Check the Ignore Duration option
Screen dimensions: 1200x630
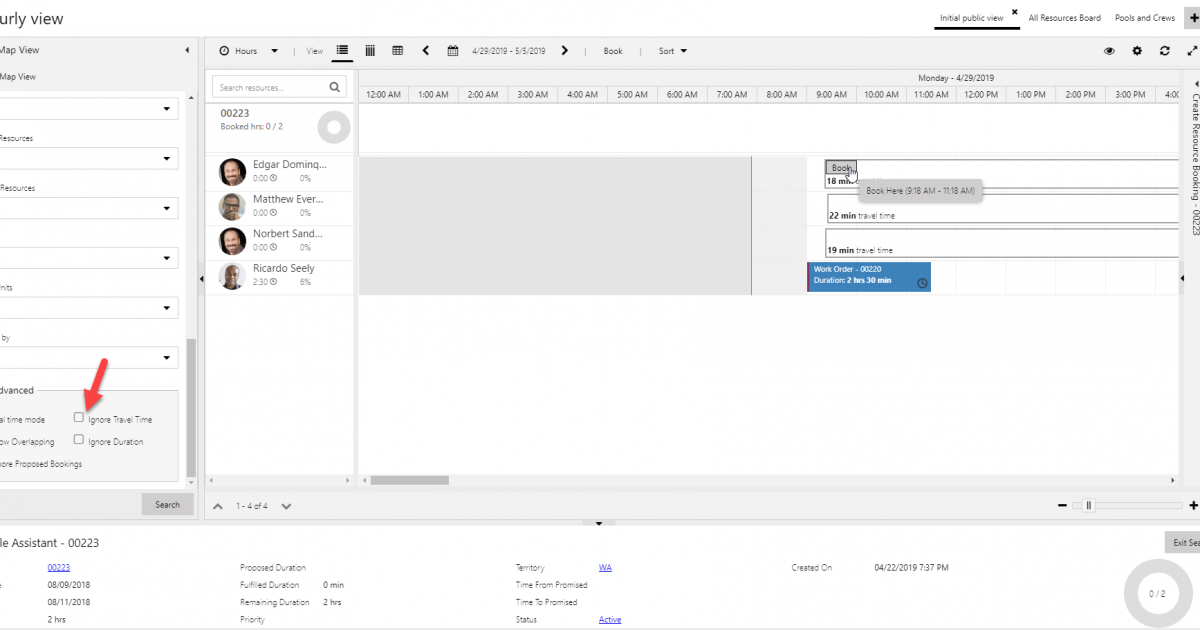(78, 439)
